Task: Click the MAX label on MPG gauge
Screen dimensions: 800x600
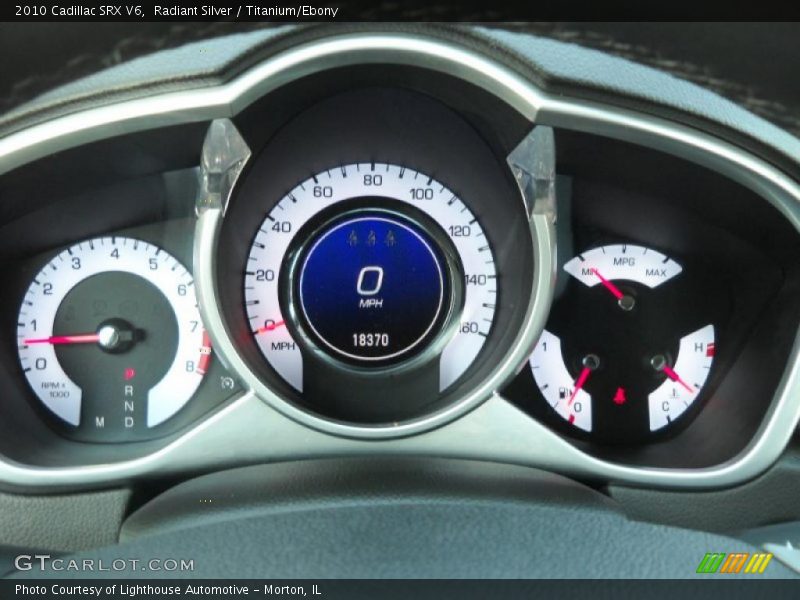Action: [656, 272]
